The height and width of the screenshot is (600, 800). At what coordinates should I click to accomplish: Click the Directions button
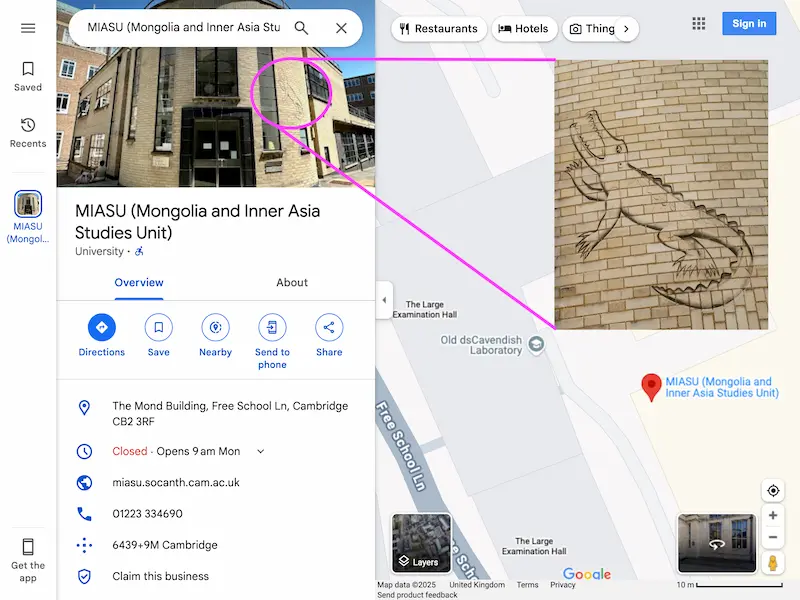[x=102, y=327]
